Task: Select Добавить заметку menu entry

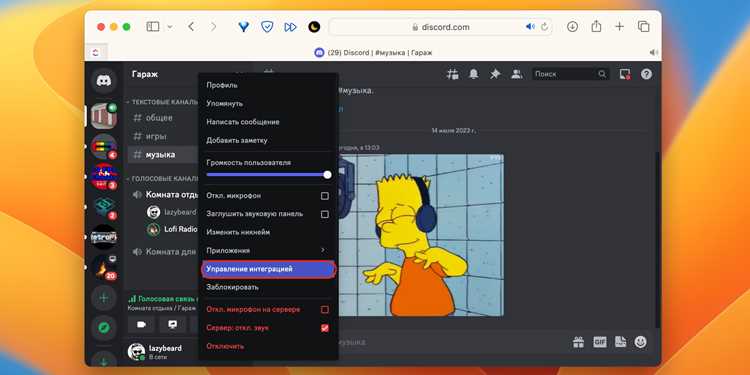Action: (268, 141)
